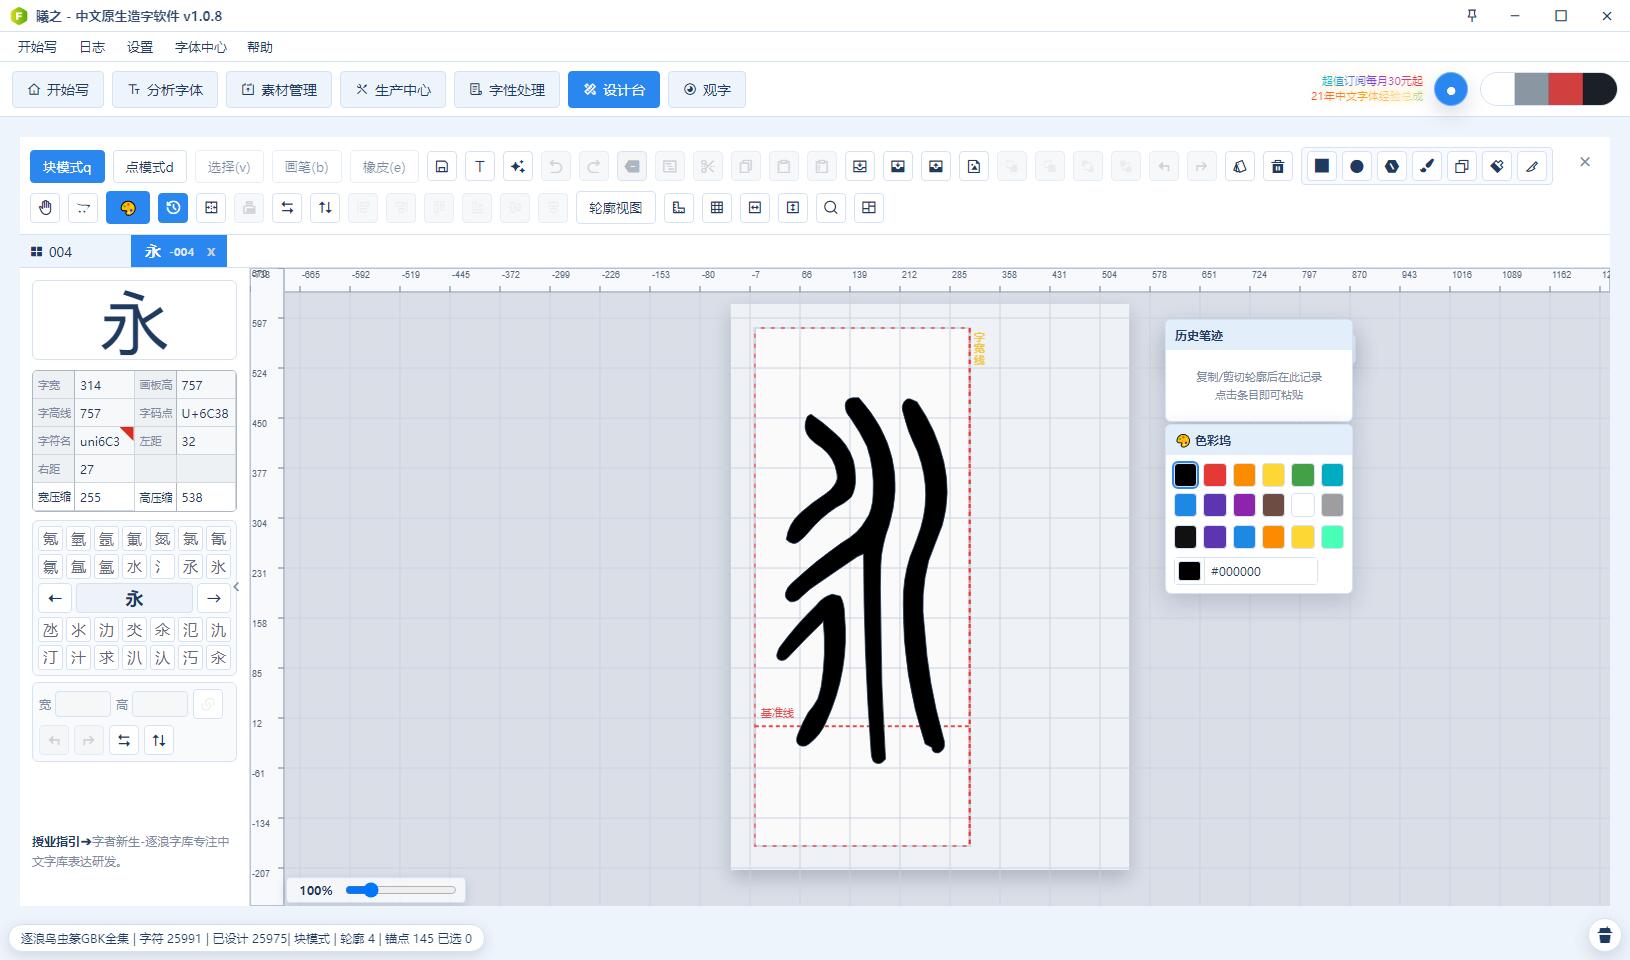Open 生产中心 section
The height and width of the screenshot is (960, 1630).
(x=392, y=90)
